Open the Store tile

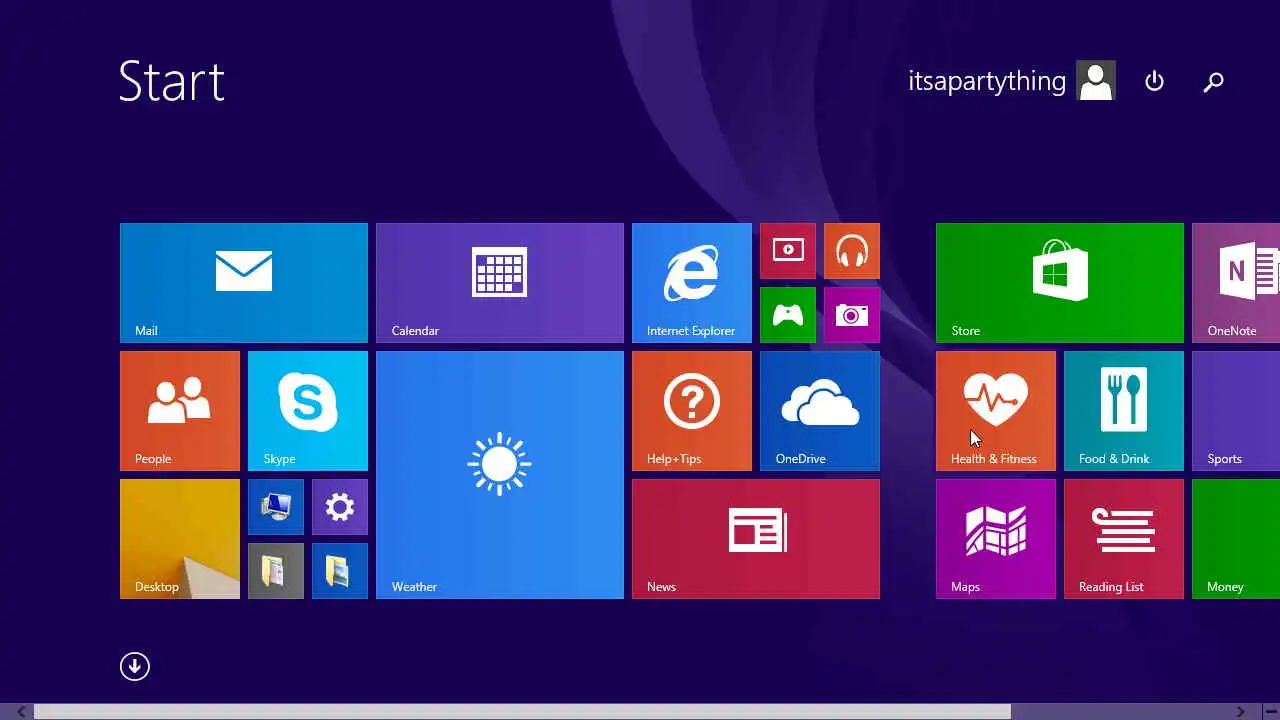(x=1060, y=283)
